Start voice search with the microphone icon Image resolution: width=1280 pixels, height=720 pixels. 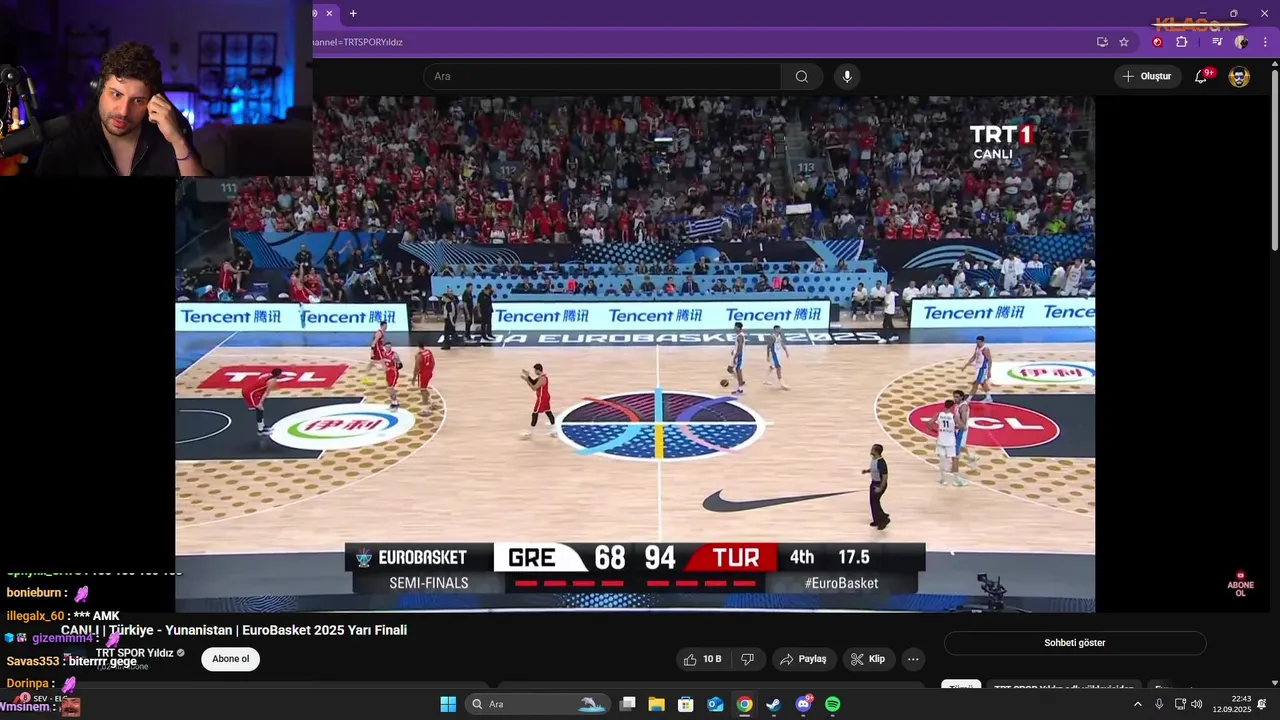click(x=847, y=76)
